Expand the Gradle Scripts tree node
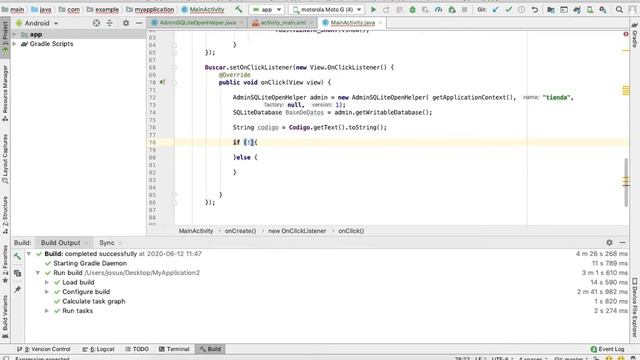Image resolution: width=640 pixels, height=360 pixels. [15, 44]
